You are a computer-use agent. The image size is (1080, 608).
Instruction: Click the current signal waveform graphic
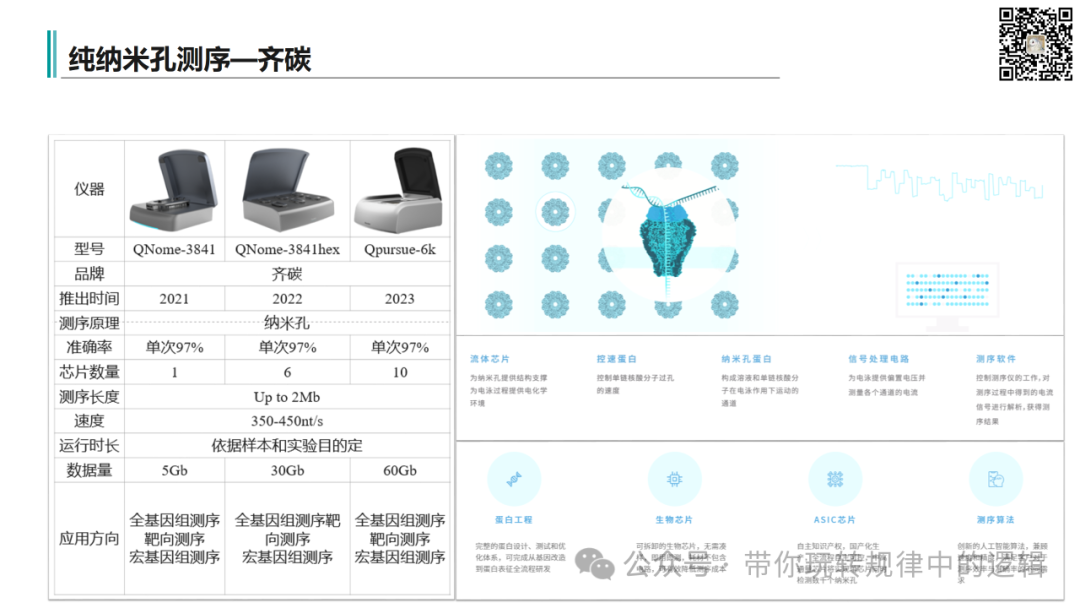(x=939, y=182)
